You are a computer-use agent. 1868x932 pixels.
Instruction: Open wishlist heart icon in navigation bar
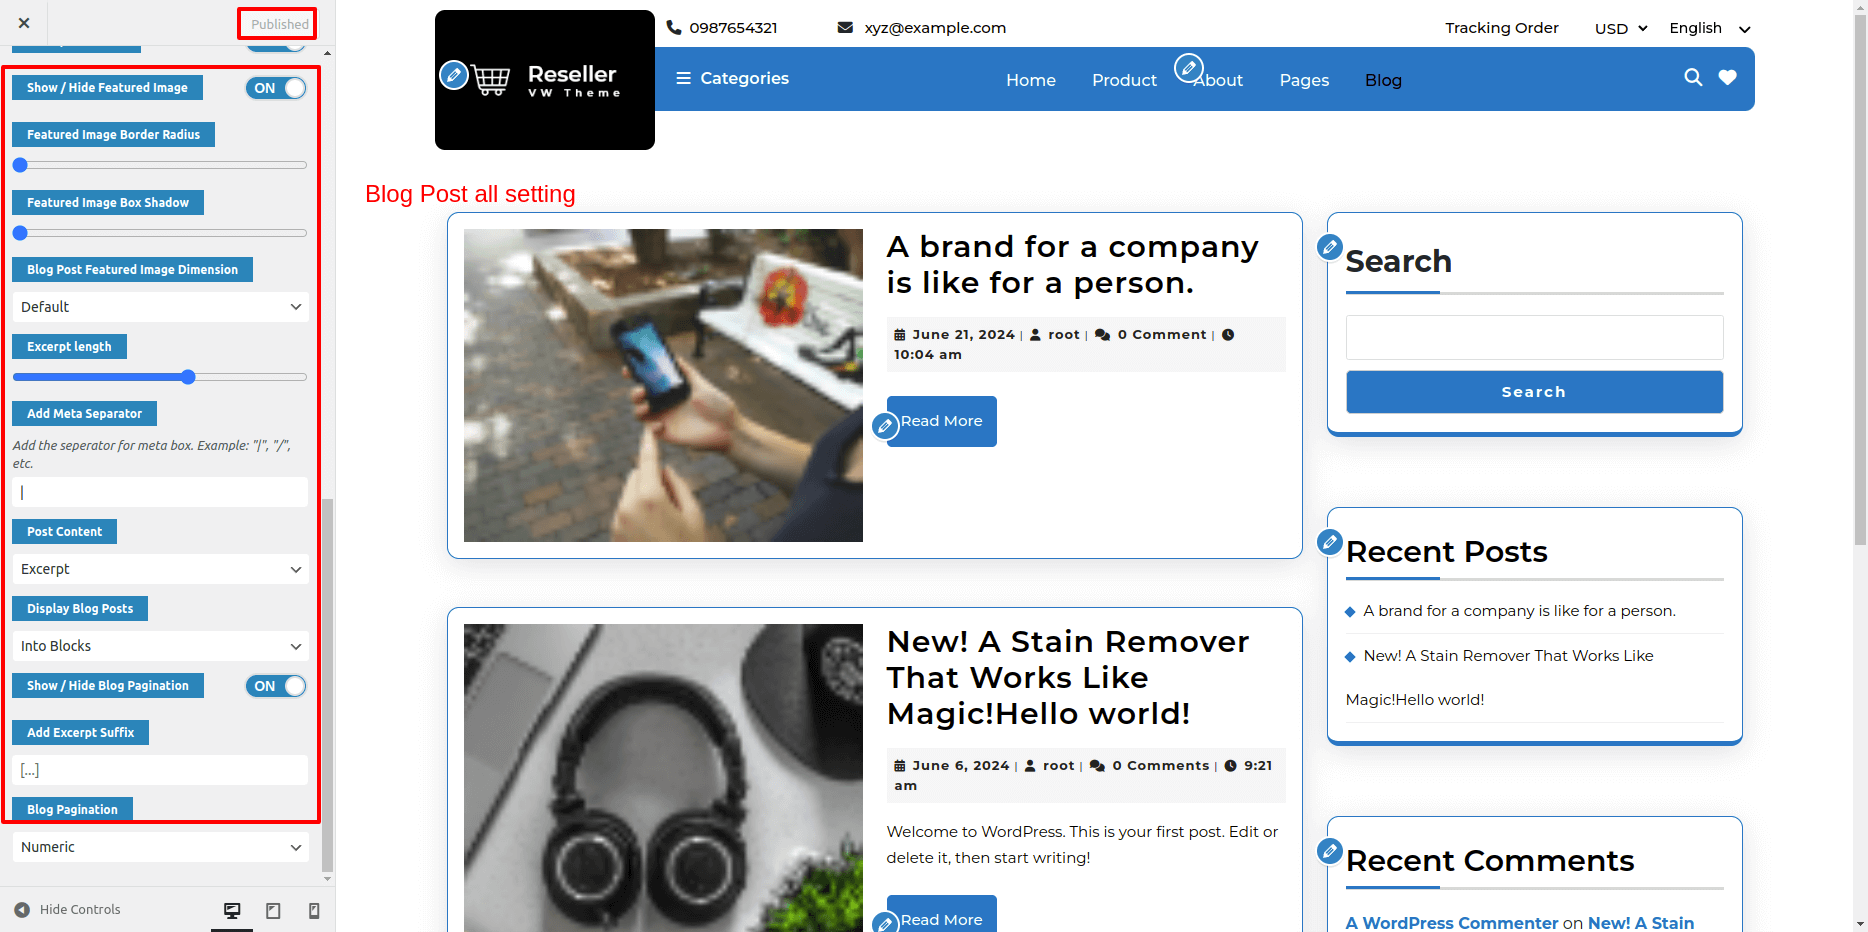1727,77
